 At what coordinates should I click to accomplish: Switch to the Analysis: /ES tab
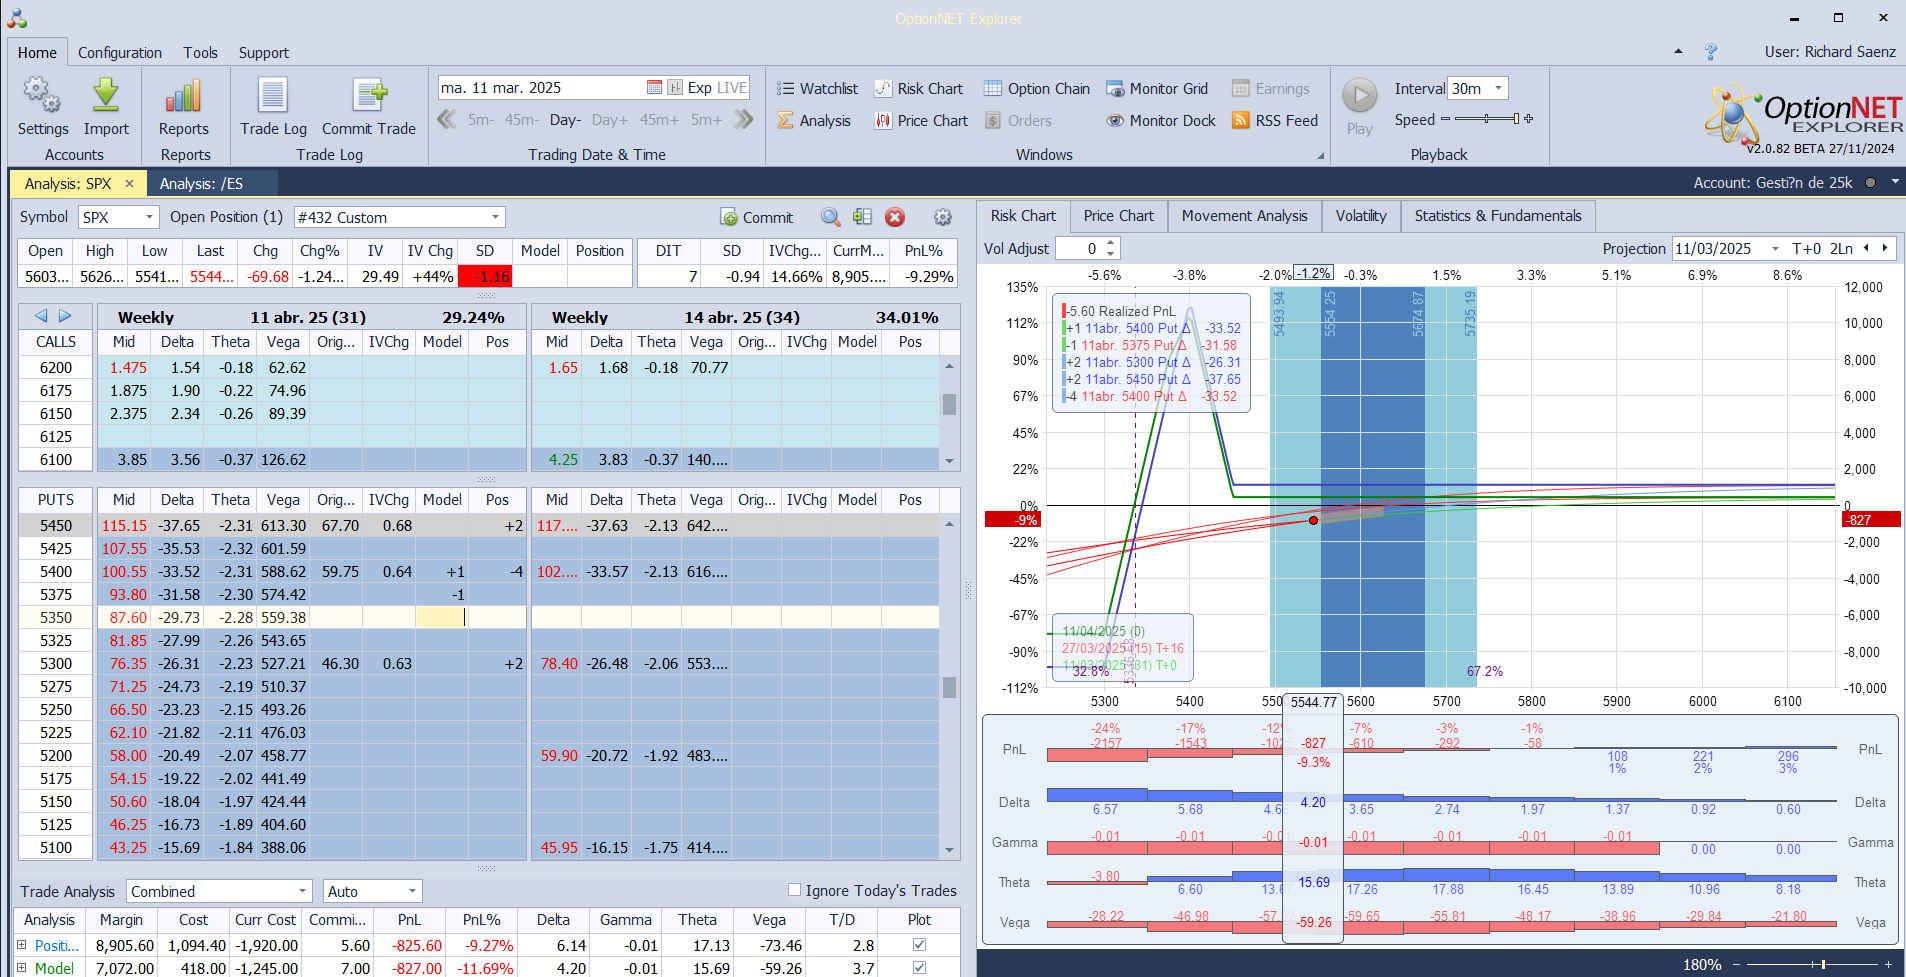[x=202, y=184]
